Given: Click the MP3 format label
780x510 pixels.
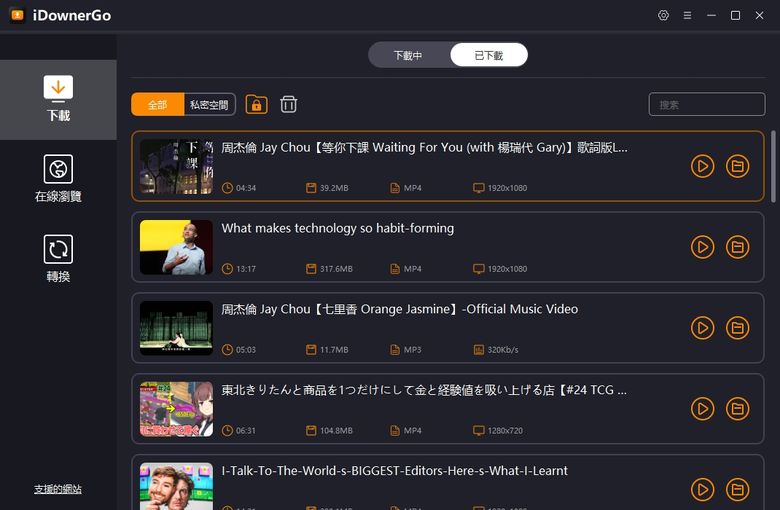Looking at the screenshot, I should 412,350.
